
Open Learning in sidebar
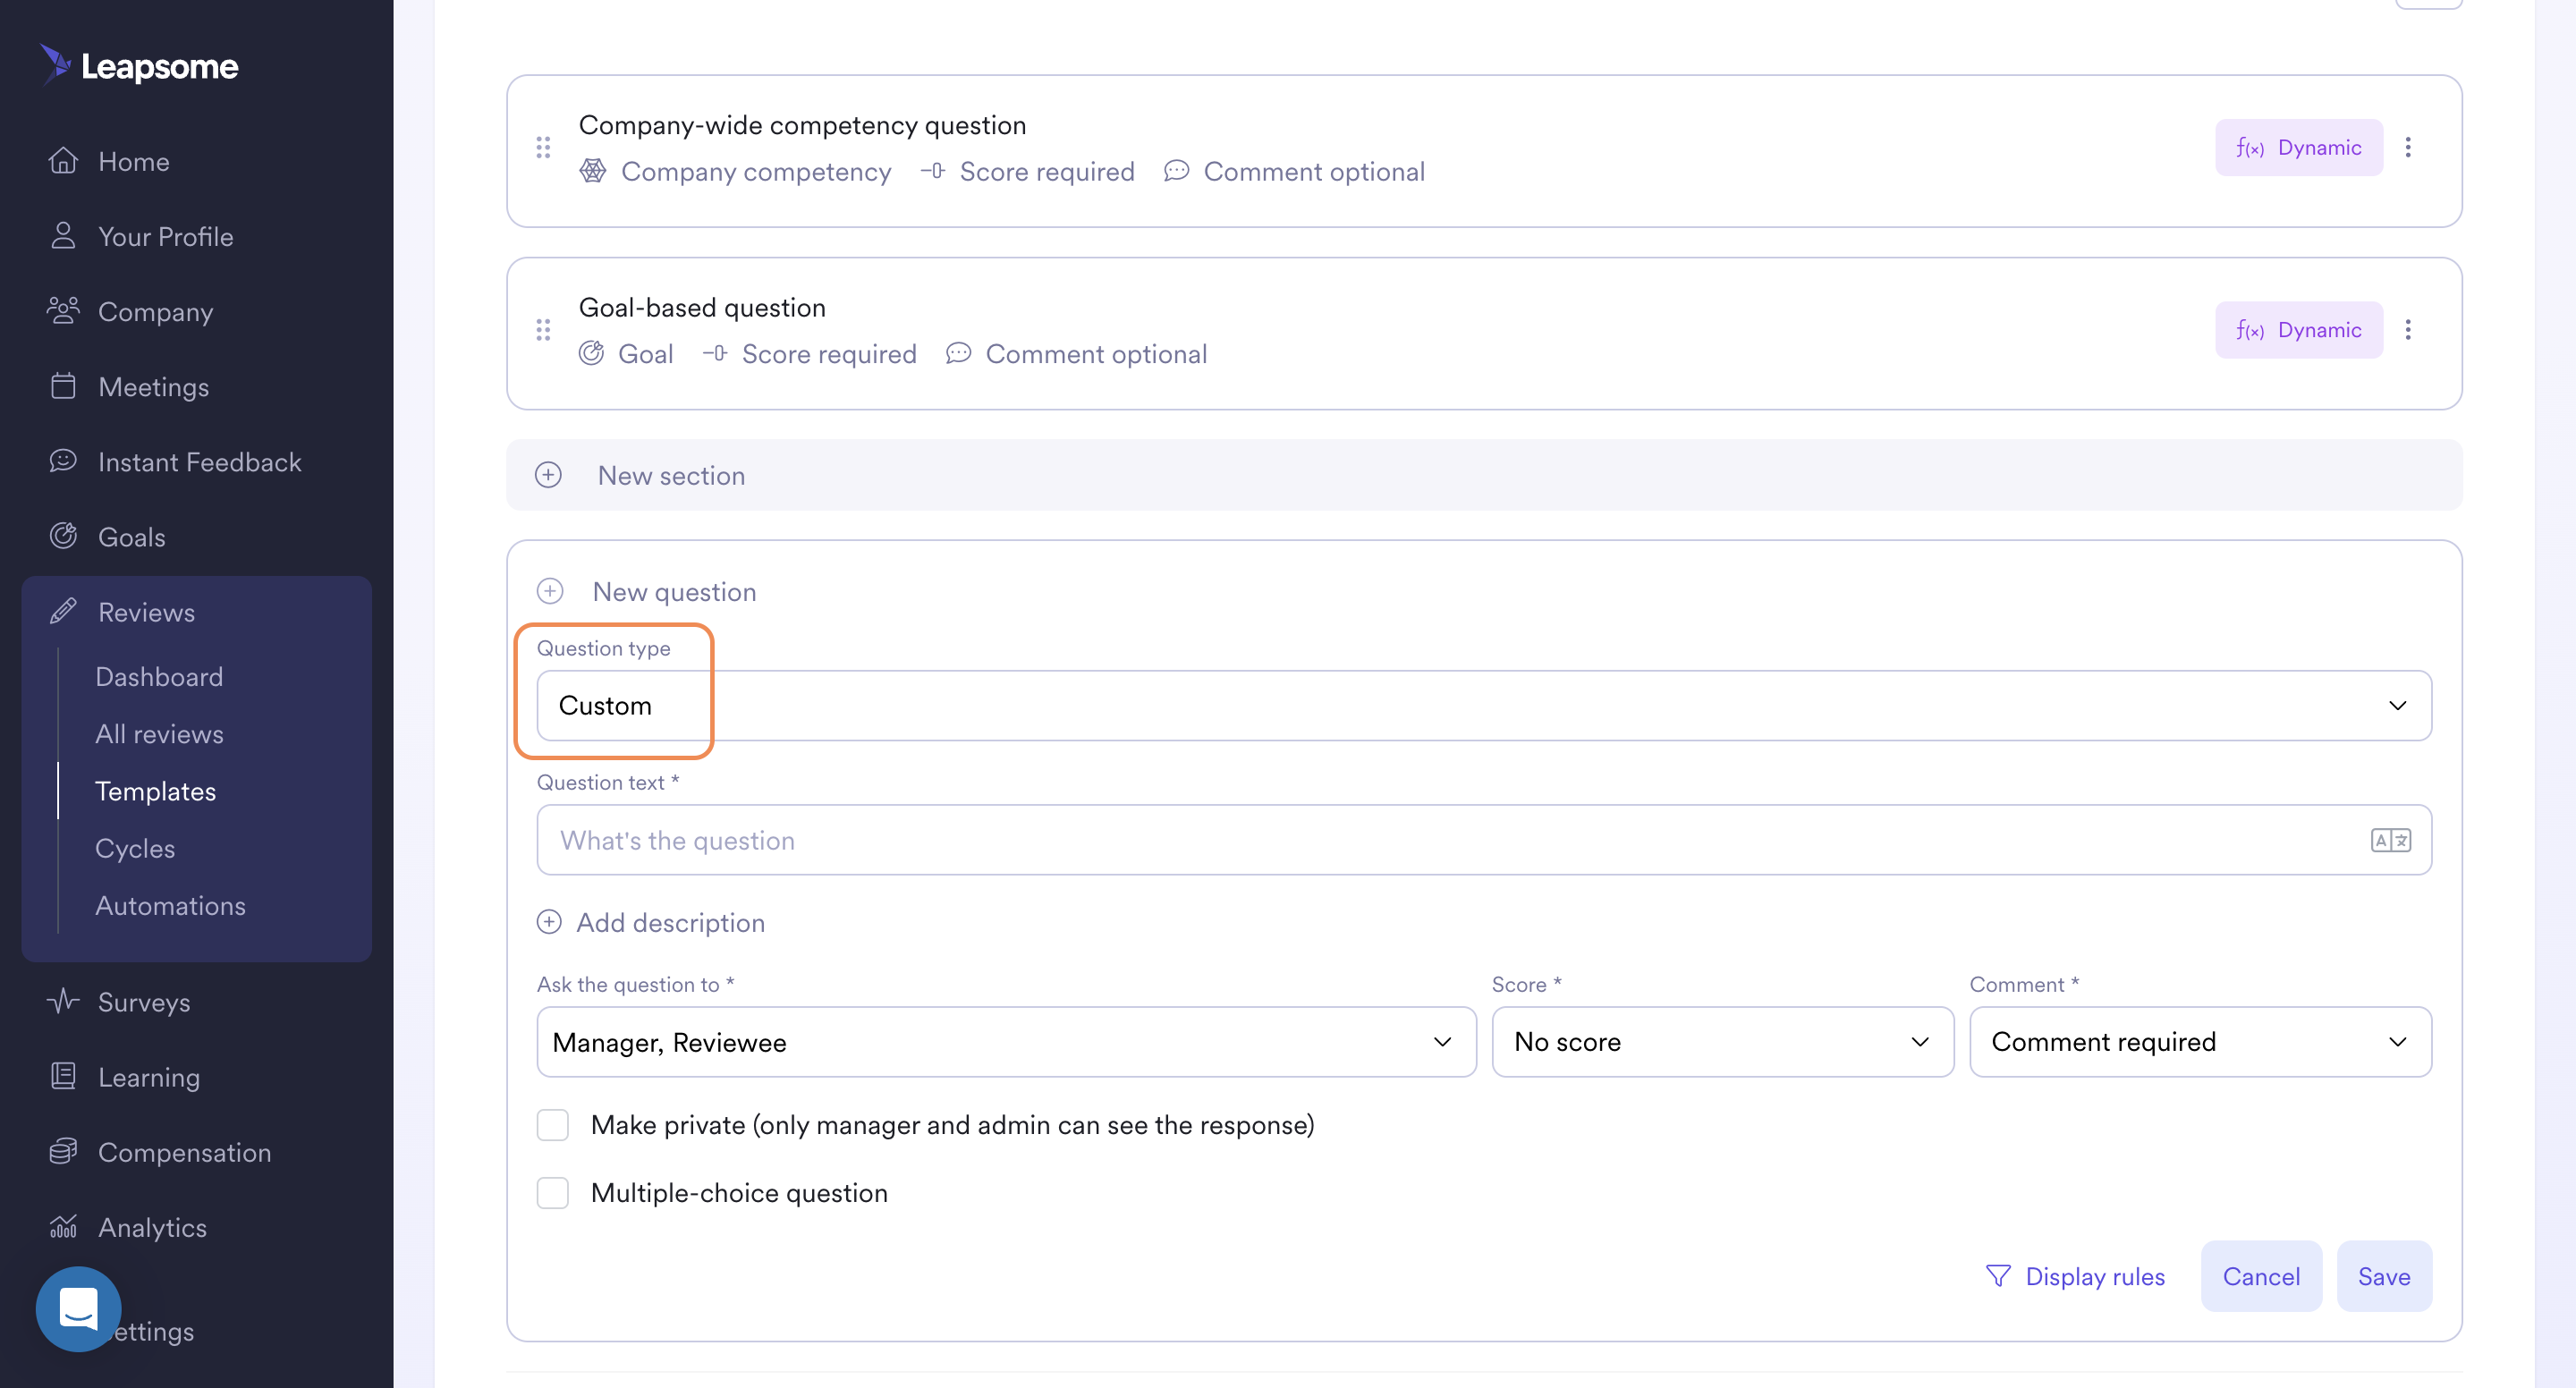(149, 1077)
